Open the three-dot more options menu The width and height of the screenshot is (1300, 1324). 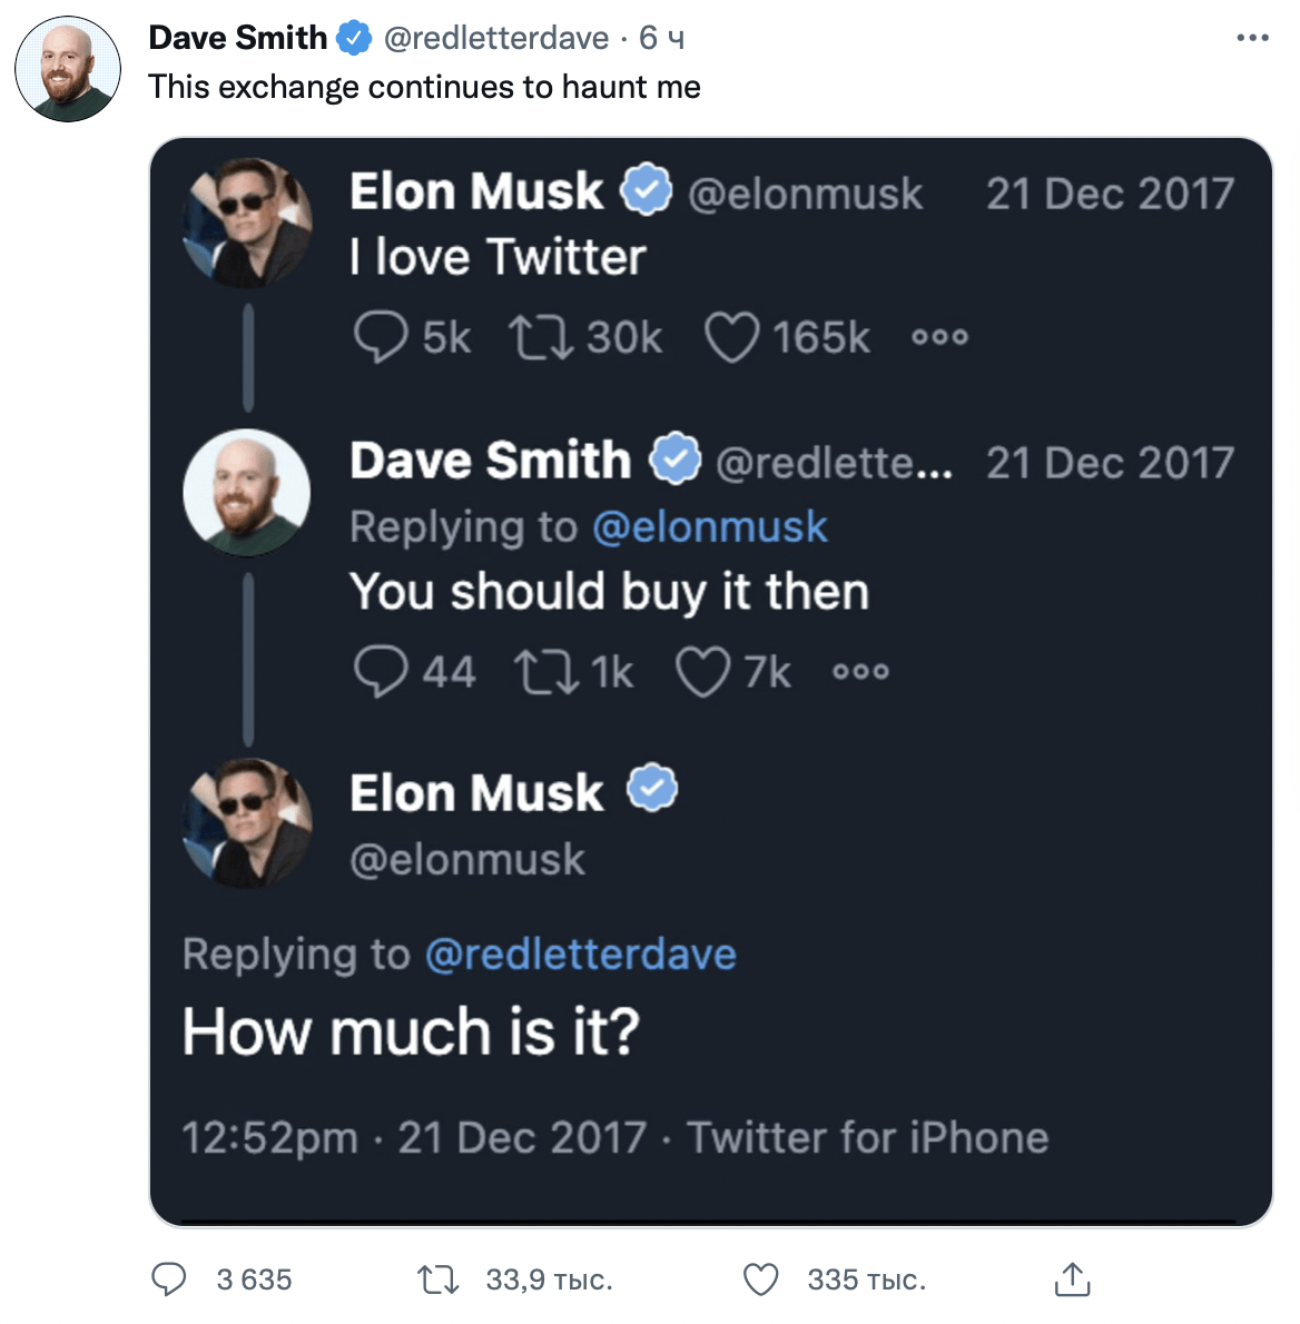pos(1252,38)
